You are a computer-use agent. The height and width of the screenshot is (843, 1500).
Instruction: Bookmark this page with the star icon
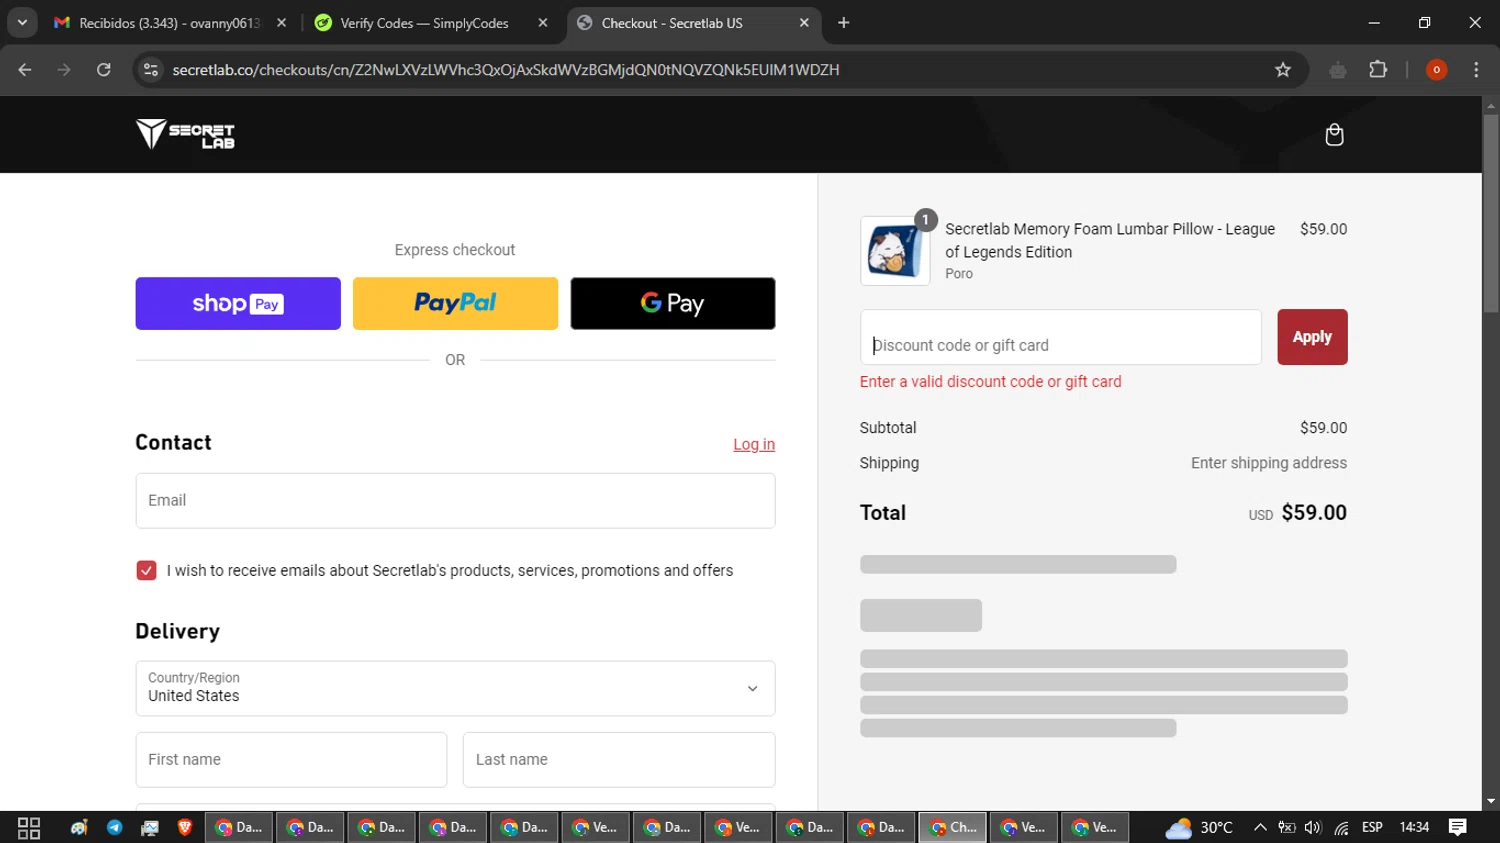tap(1283, 70)
